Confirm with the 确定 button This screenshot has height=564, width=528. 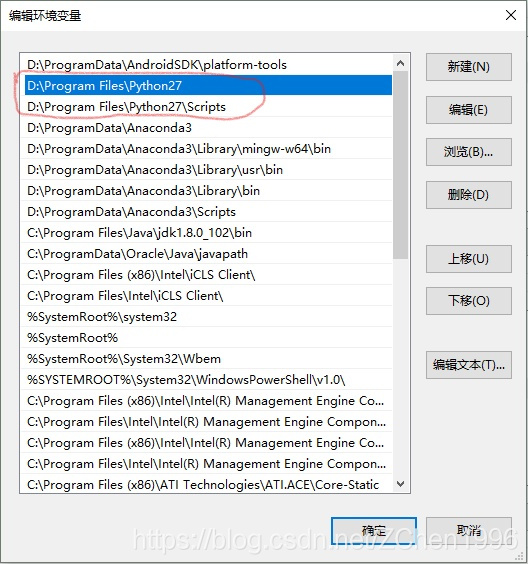[374, 531]
